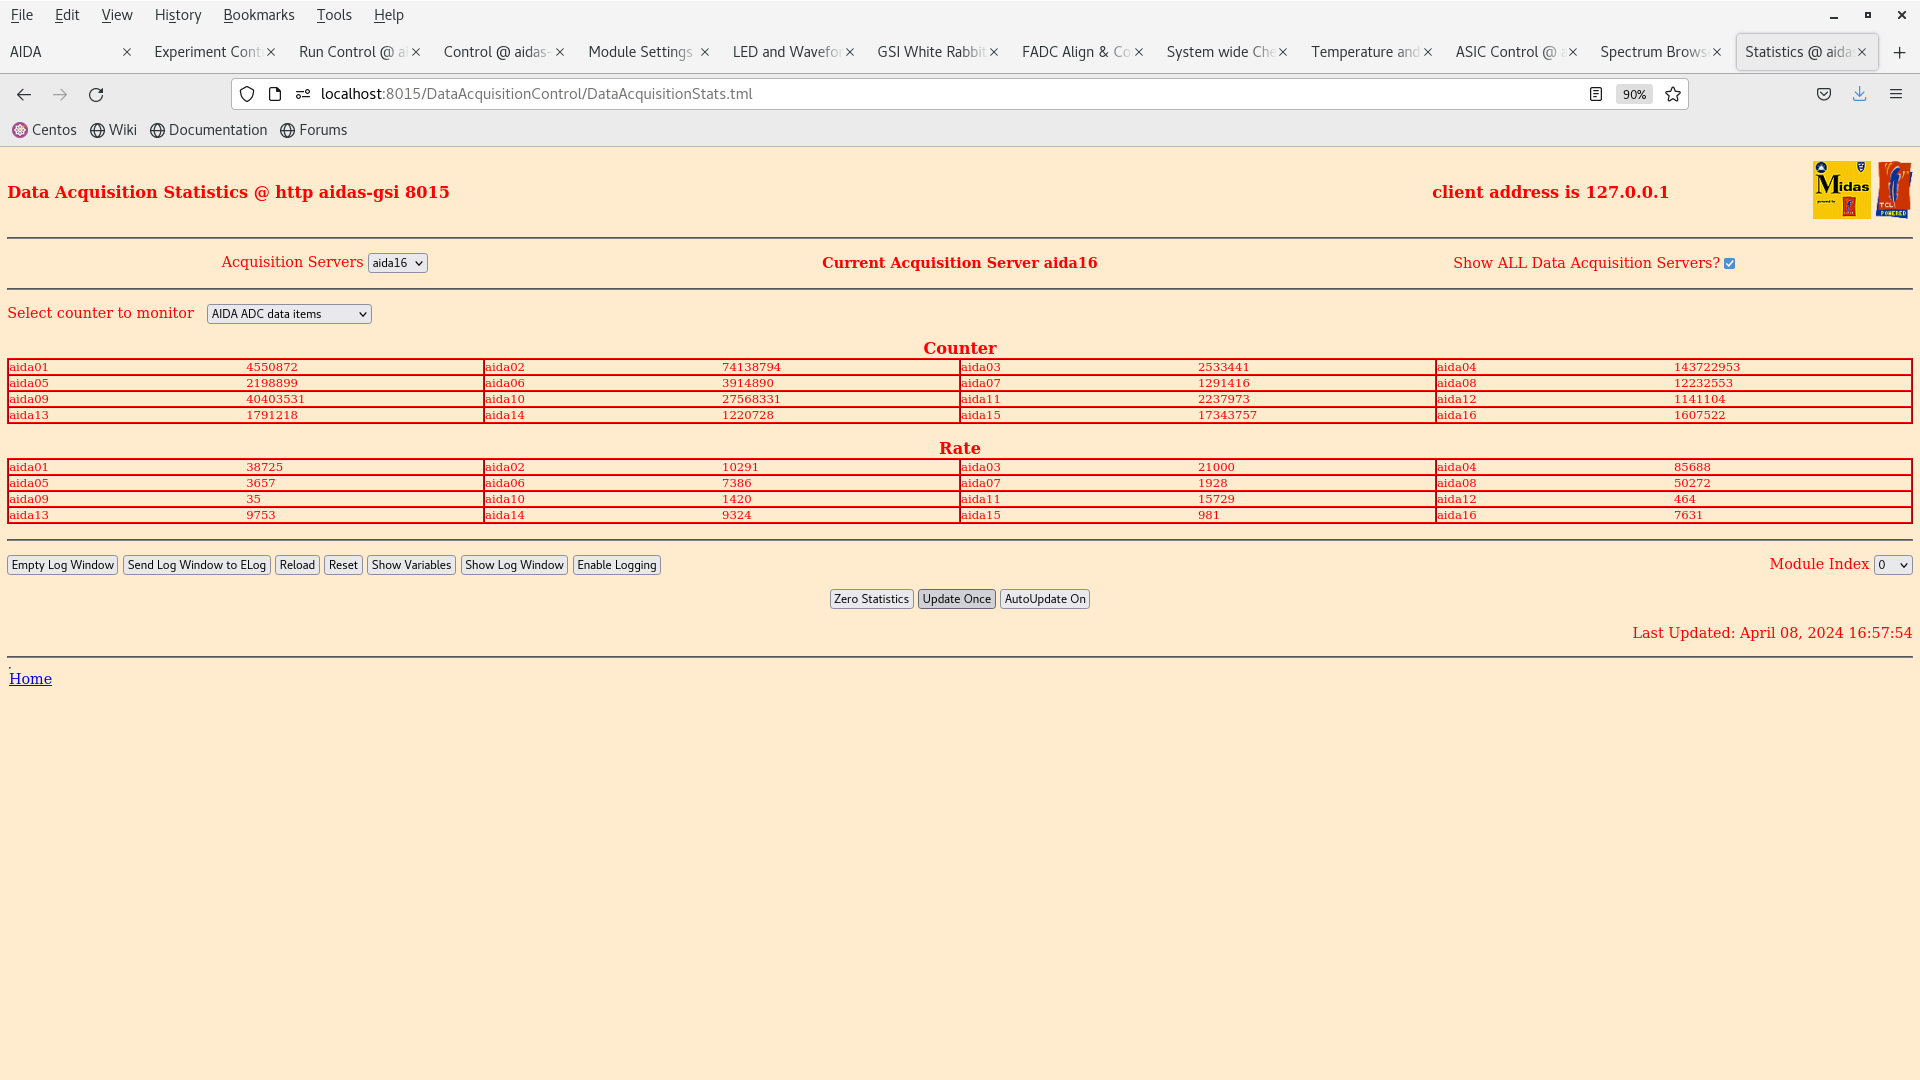
Task: Enable logging with Enable Logging button
Action: click(x=616, y=564)
